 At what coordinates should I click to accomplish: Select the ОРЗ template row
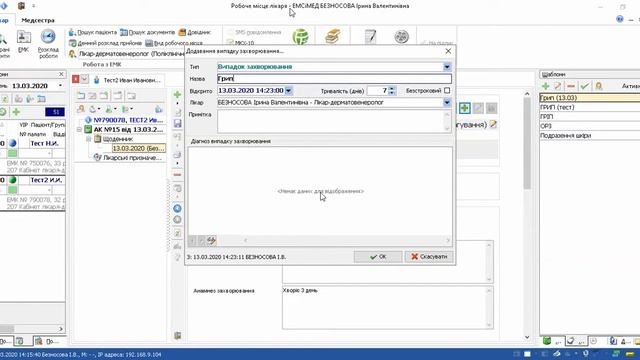(590, 126)
